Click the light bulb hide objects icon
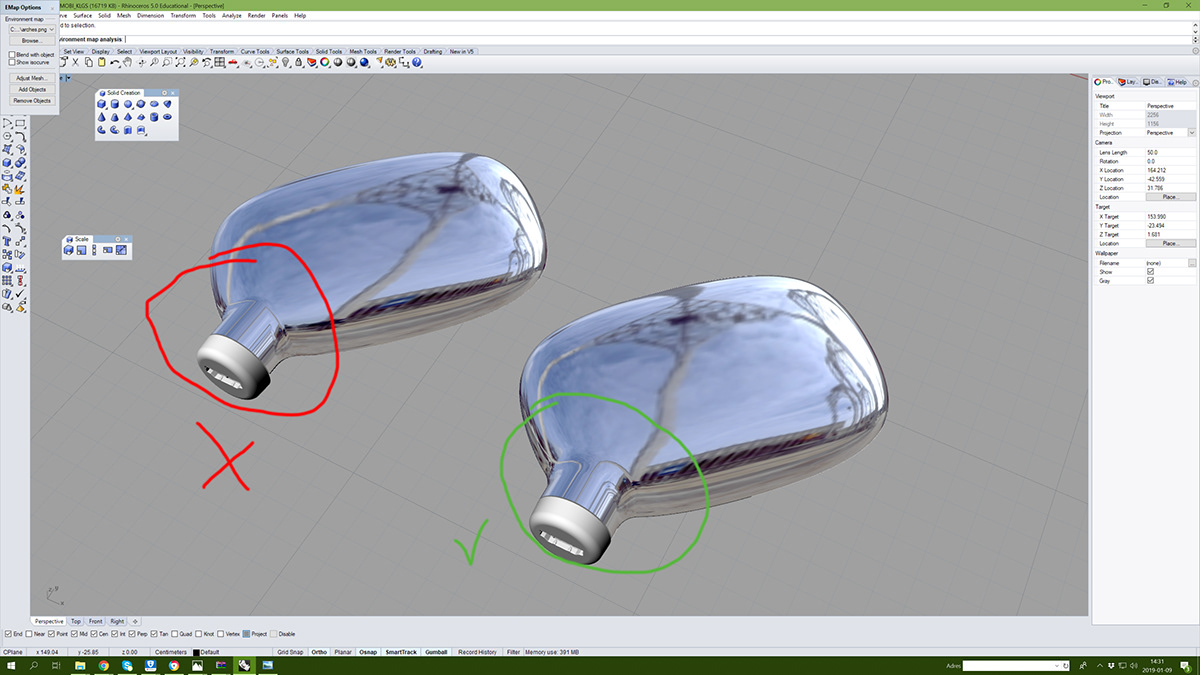Viewport: 1200px width, 675px height. click(285, 62)
